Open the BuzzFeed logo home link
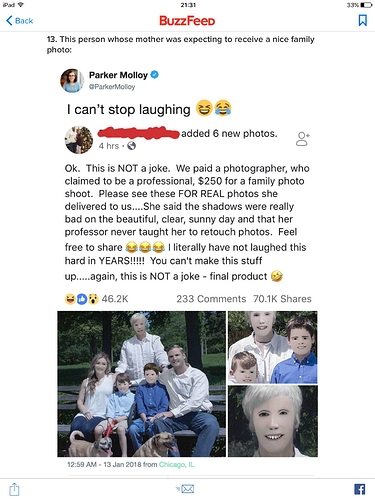Image resolution: width=375 pixels, height=500 pixels. 187,21
